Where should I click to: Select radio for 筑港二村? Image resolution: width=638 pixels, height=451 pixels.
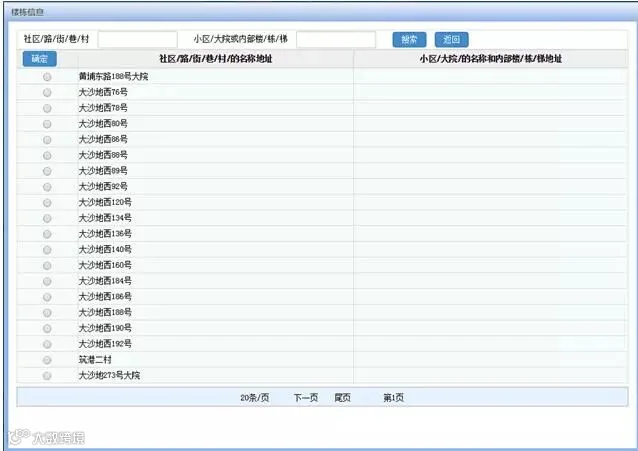(x=47, y=360)
